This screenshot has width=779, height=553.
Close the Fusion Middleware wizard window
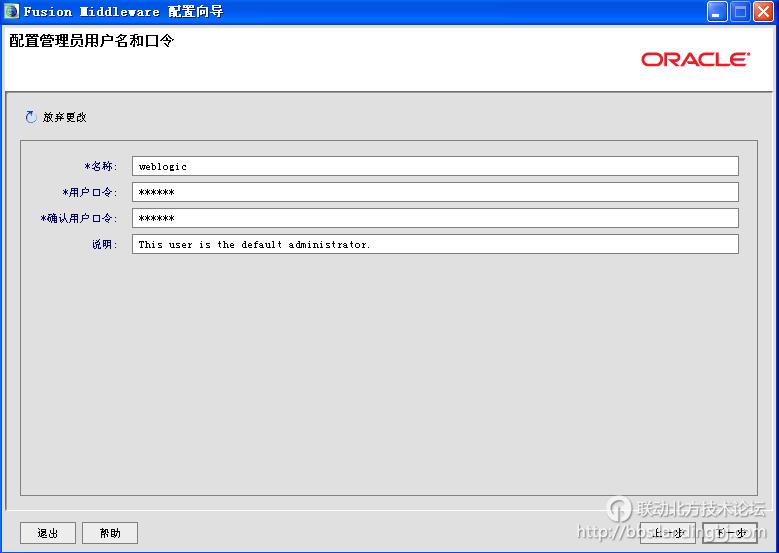763,12
